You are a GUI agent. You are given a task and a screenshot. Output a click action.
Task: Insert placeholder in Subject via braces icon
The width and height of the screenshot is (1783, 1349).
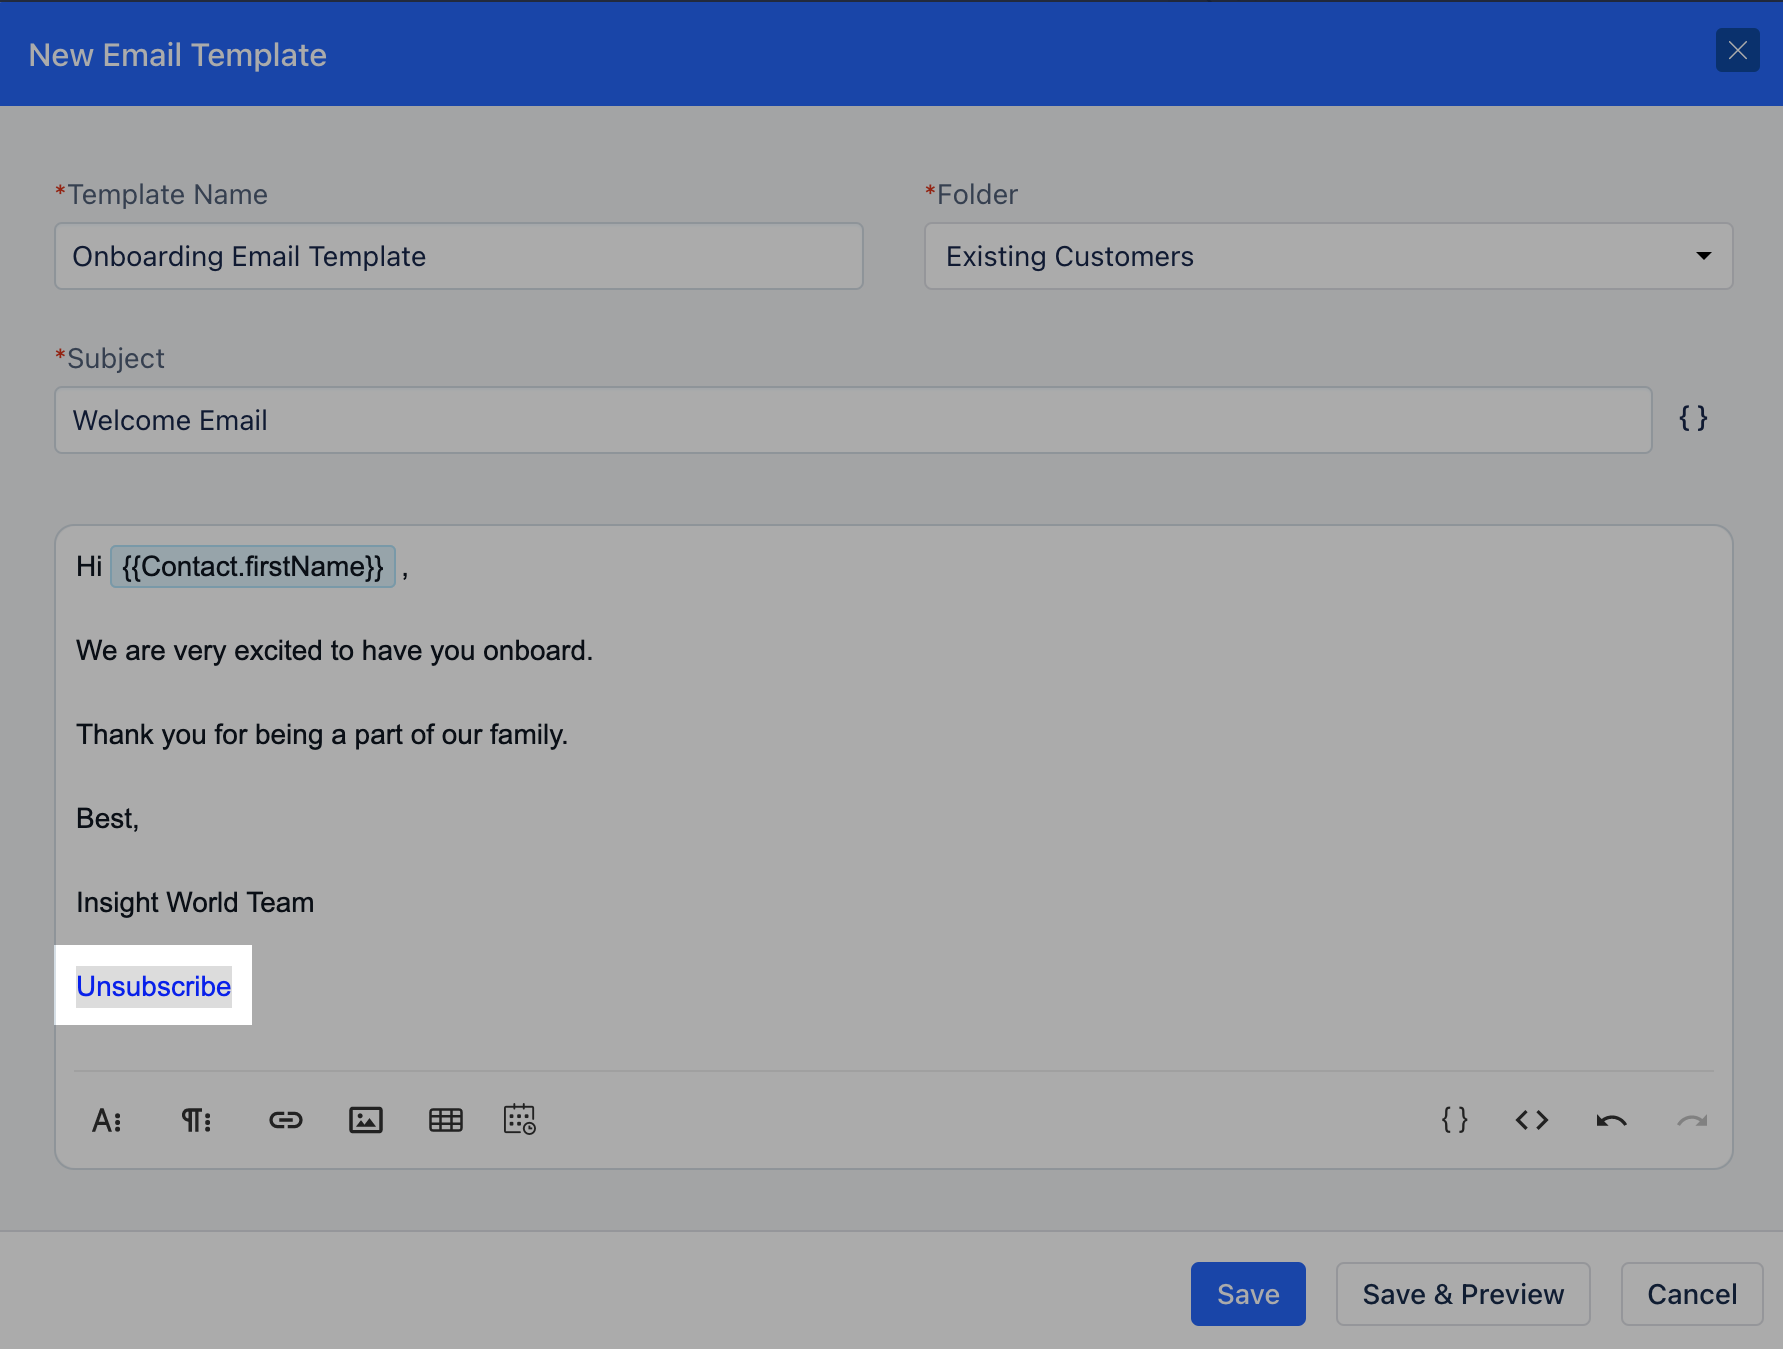pyautogui.click(x=1693, y=419)
